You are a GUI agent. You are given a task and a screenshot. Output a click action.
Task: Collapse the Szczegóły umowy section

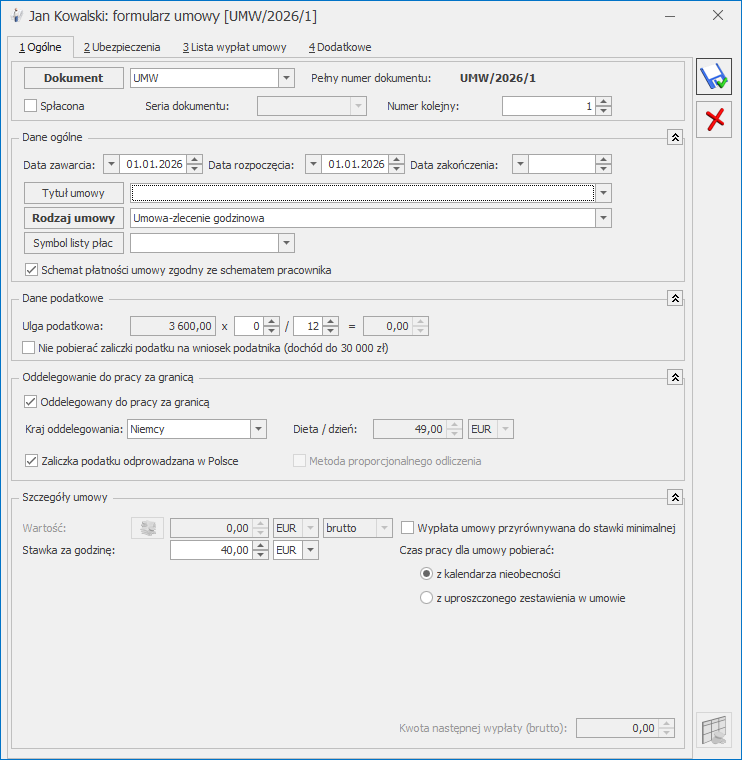(675, 497)
